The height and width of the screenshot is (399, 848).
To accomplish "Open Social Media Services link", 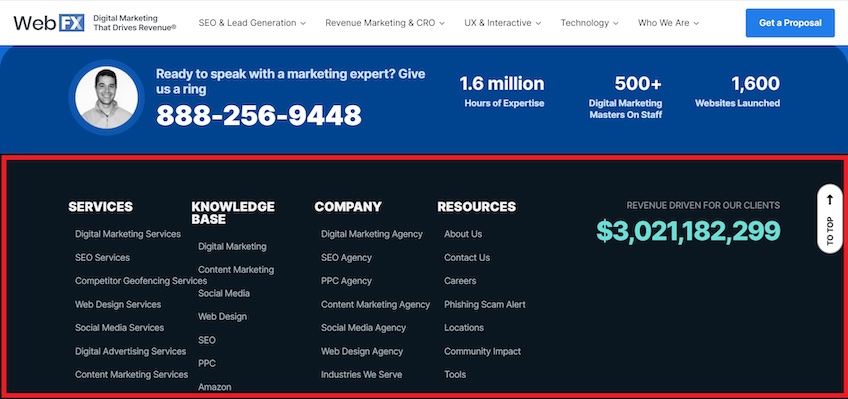I will 120,328.
